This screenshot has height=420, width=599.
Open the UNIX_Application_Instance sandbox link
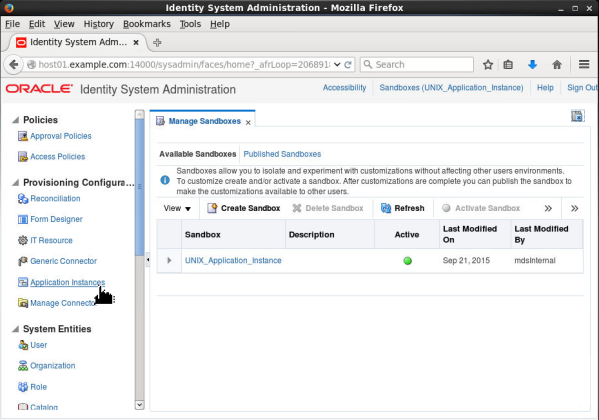pos(233,261)
